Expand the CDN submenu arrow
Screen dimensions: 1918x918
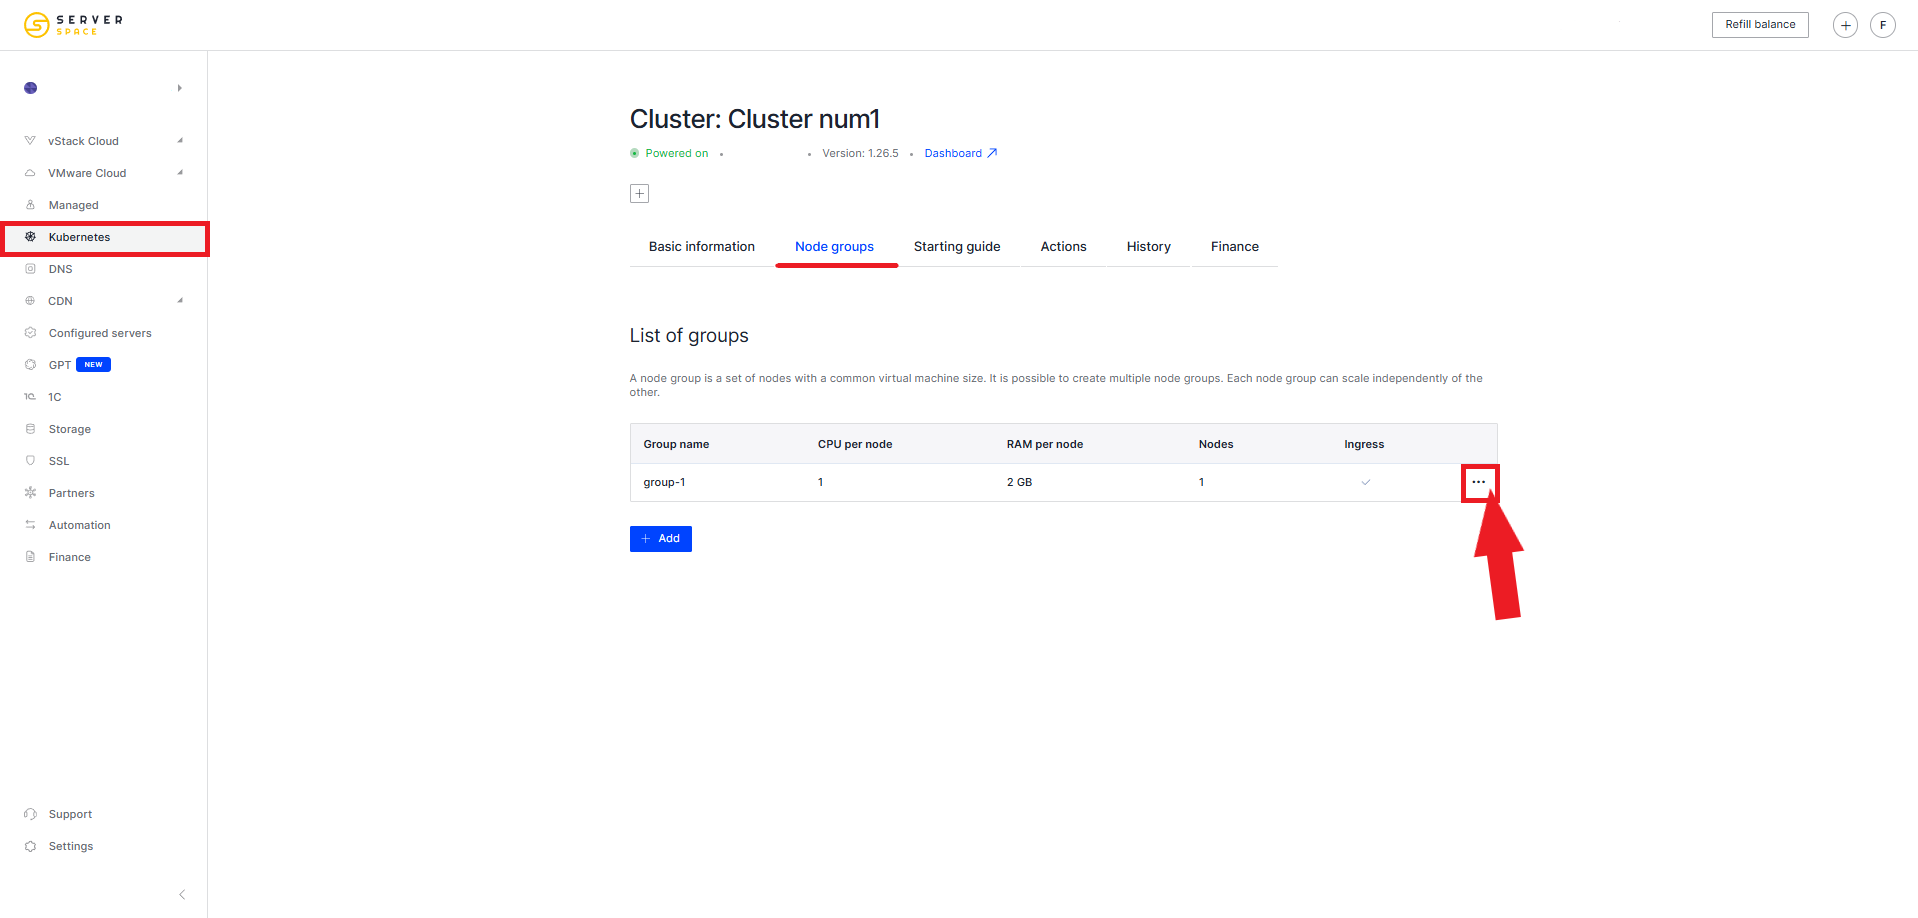click(180, 300)
